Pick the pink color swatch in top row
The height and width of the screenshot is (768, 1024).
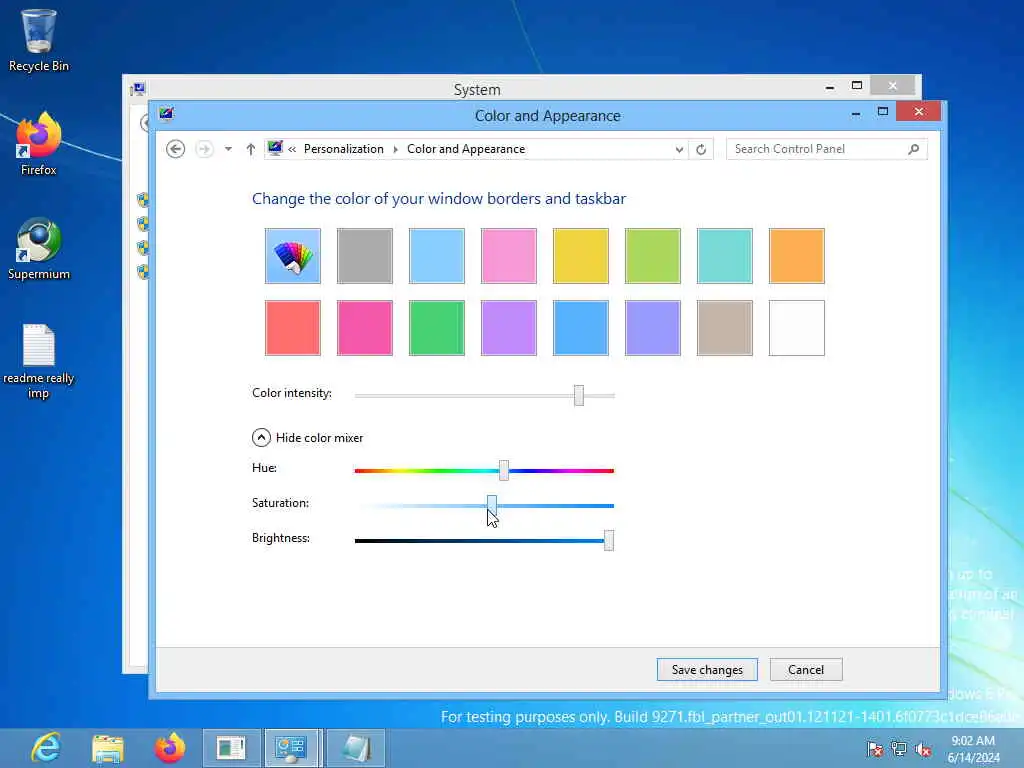click(509, 256)
